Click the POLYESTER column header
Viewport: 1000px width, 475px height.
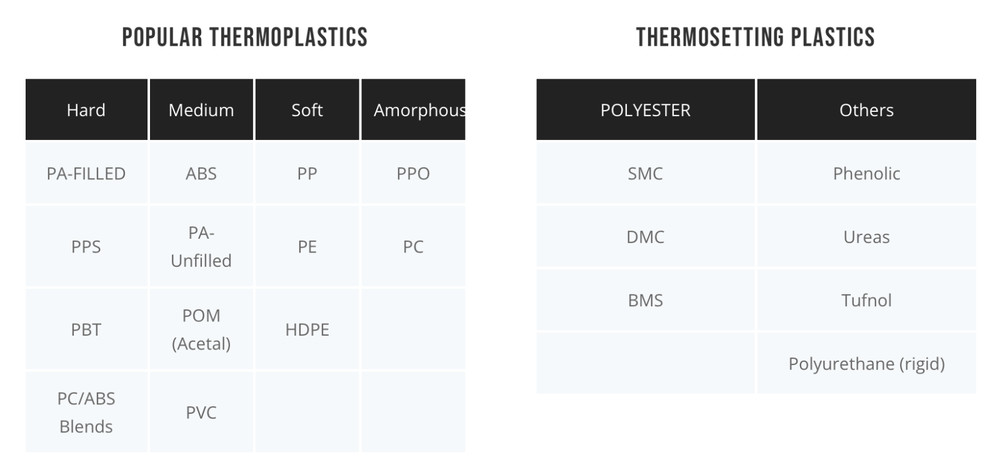pyautogui.click(x=645, y=110)
